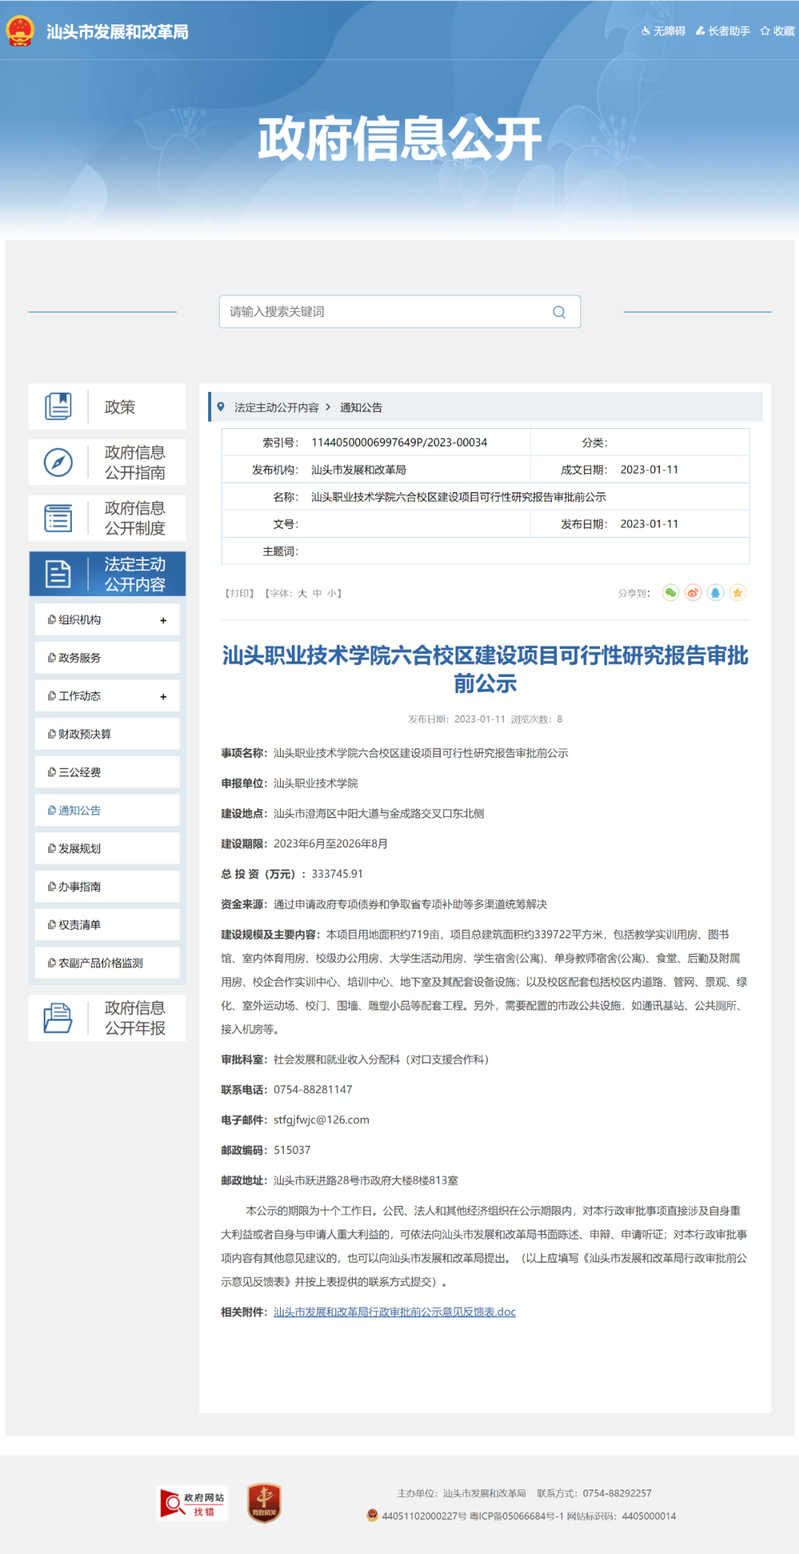Click the national emblem logo in header
Screen dimensions: 799x1554
[20, 31]
